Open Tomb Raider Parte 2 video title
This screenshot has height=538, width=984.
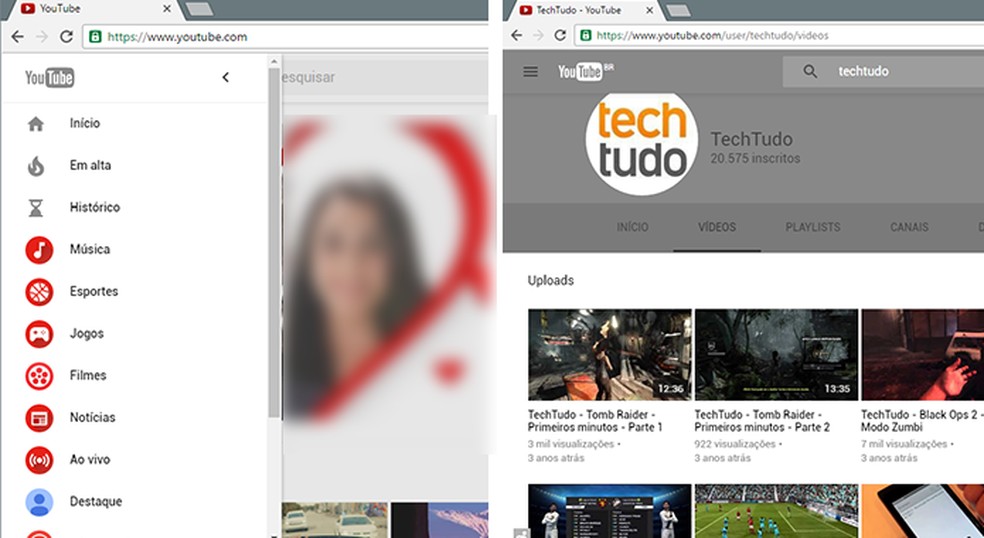762,421
